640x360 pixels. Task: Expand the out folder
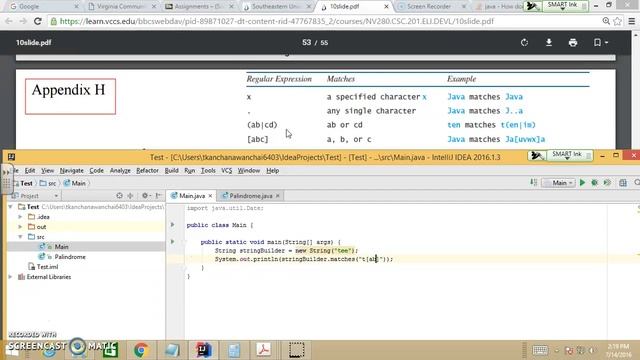click(20, 227)
